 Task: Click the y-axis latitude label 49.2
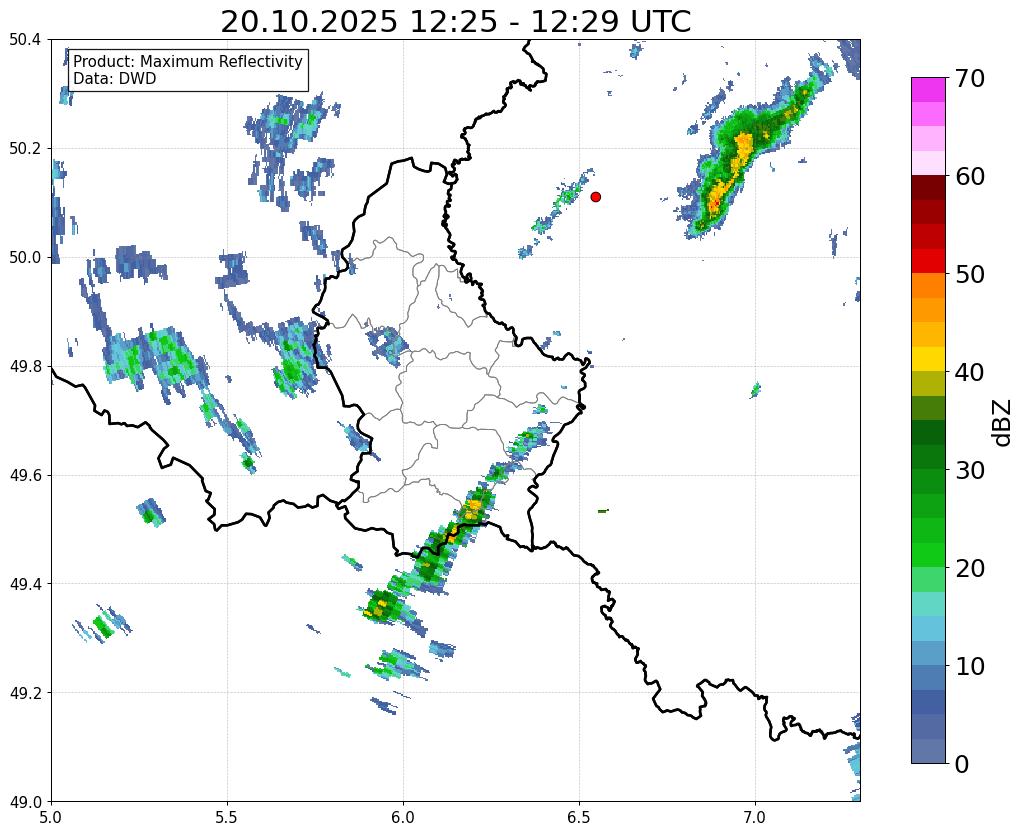25,693
